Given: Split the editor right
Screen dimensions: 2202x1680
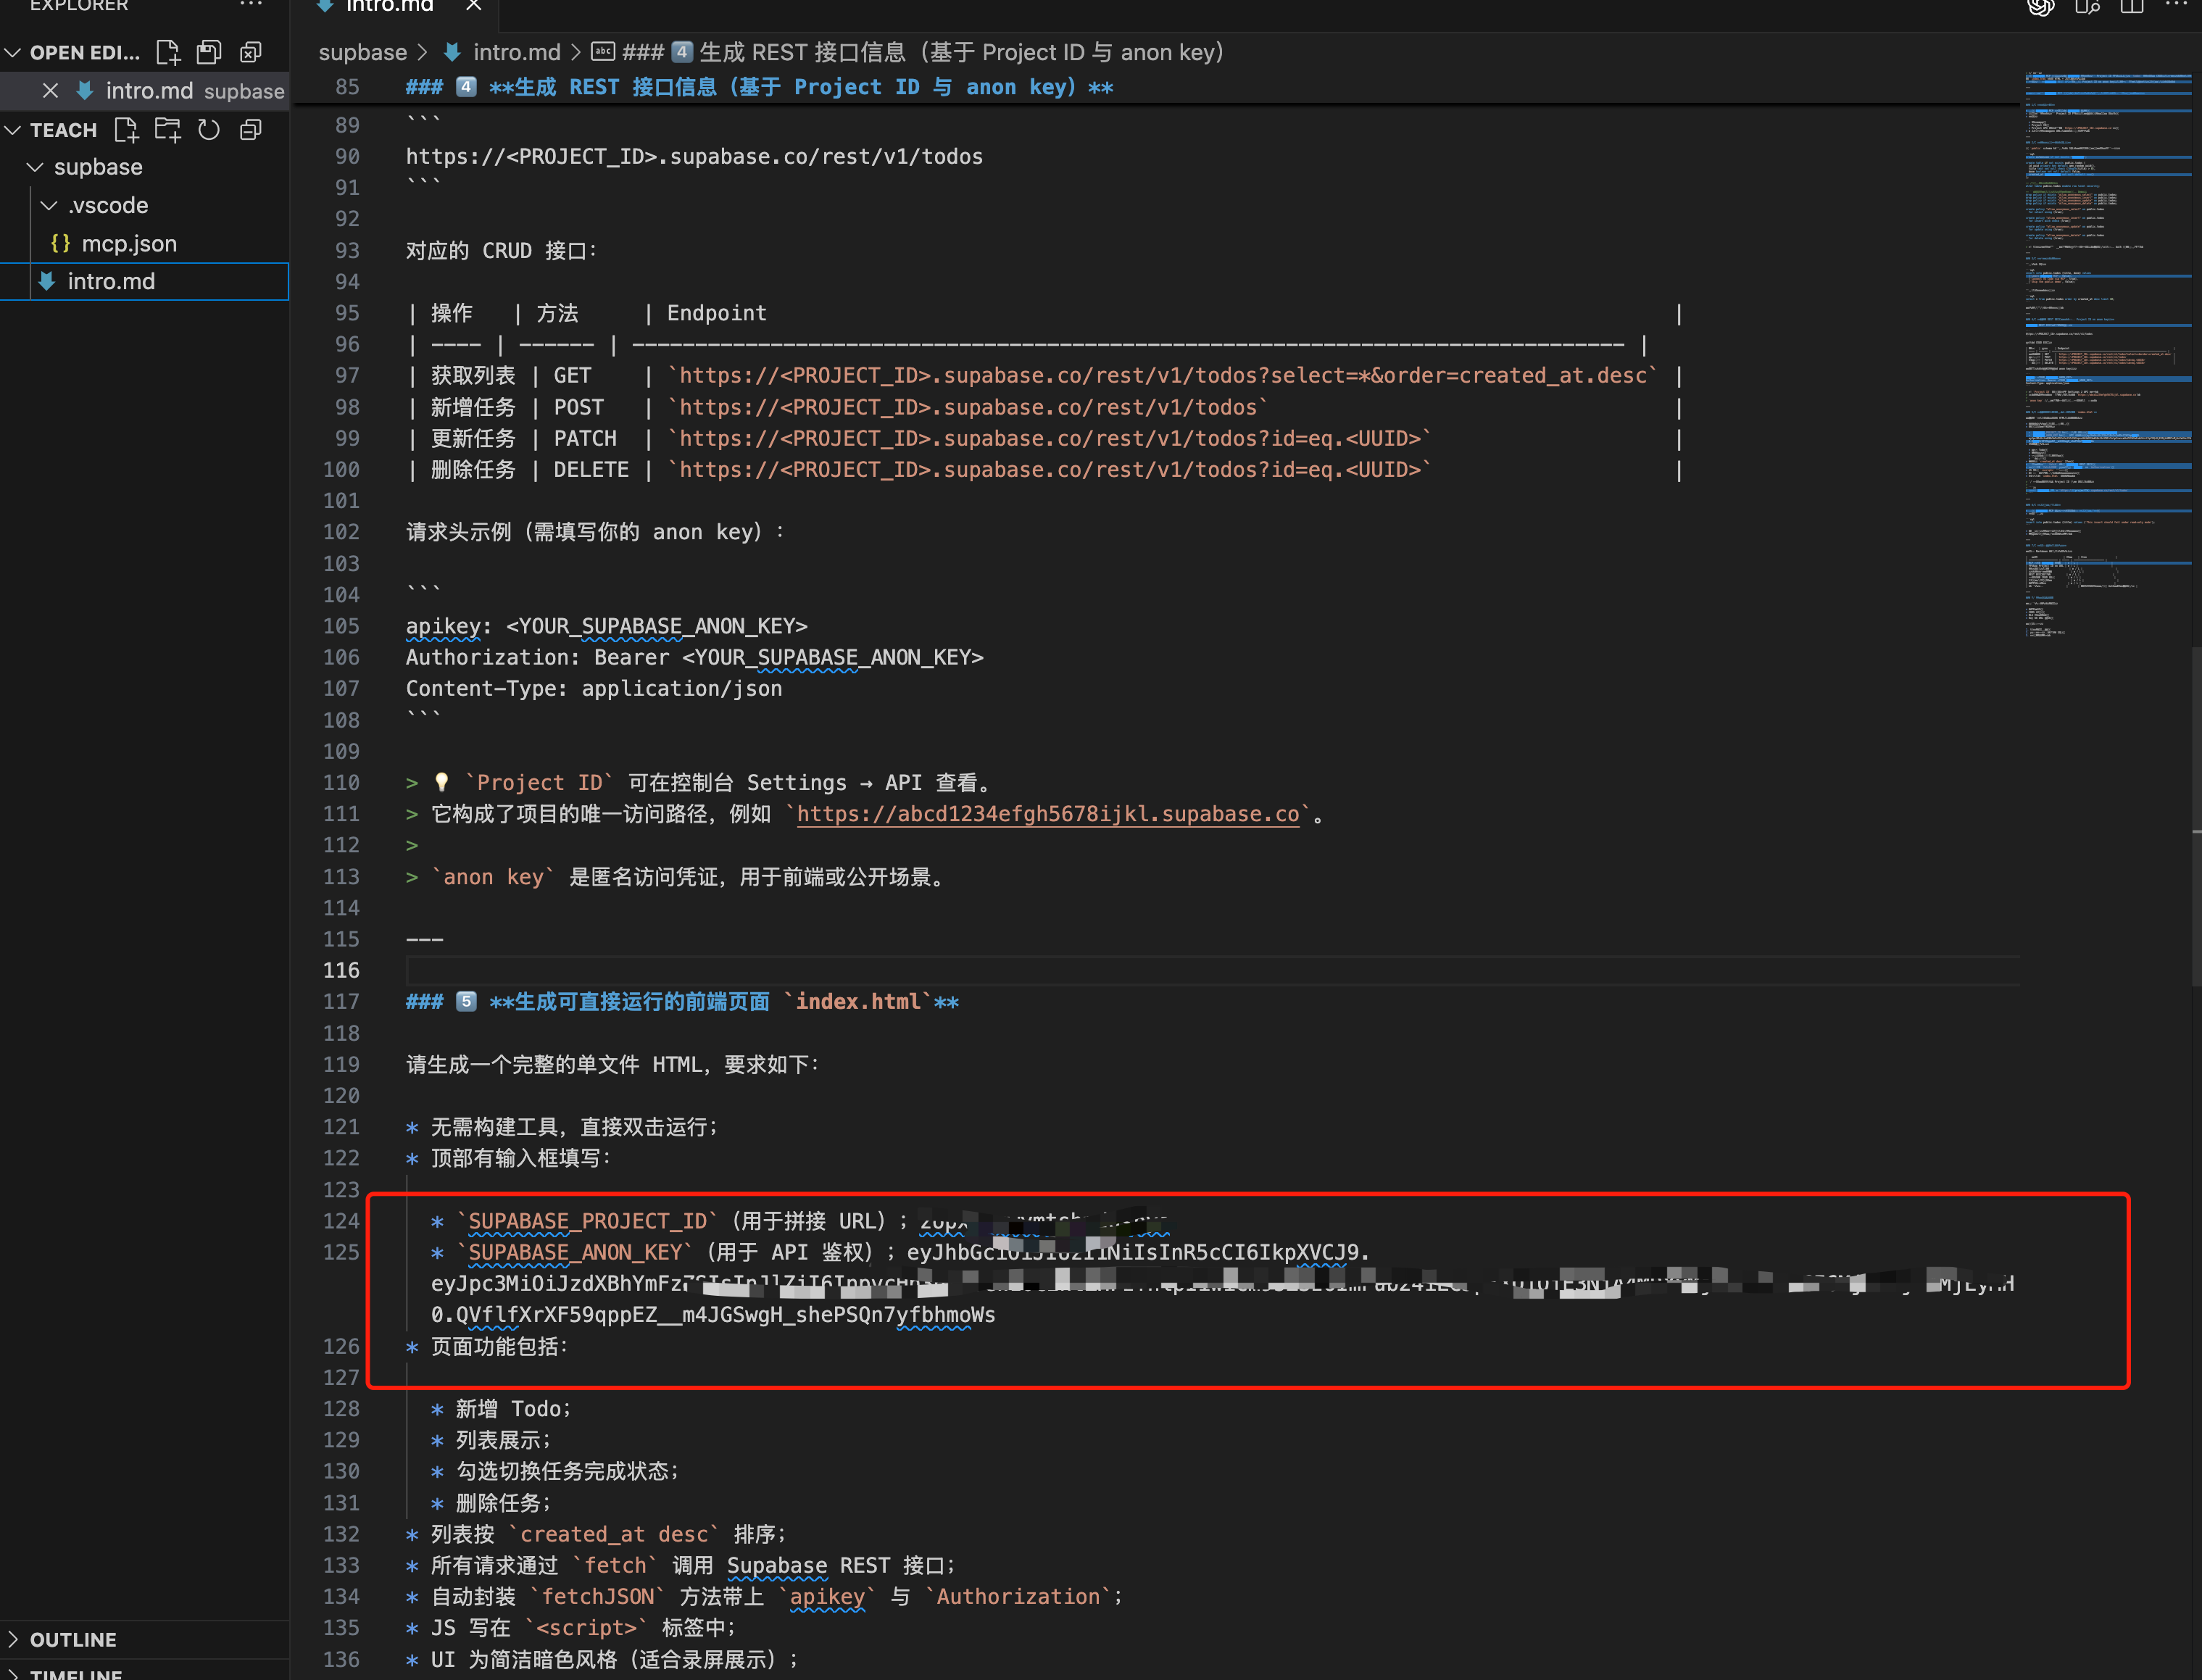Looking at the screenshot, I should [x=2132, y=7].
